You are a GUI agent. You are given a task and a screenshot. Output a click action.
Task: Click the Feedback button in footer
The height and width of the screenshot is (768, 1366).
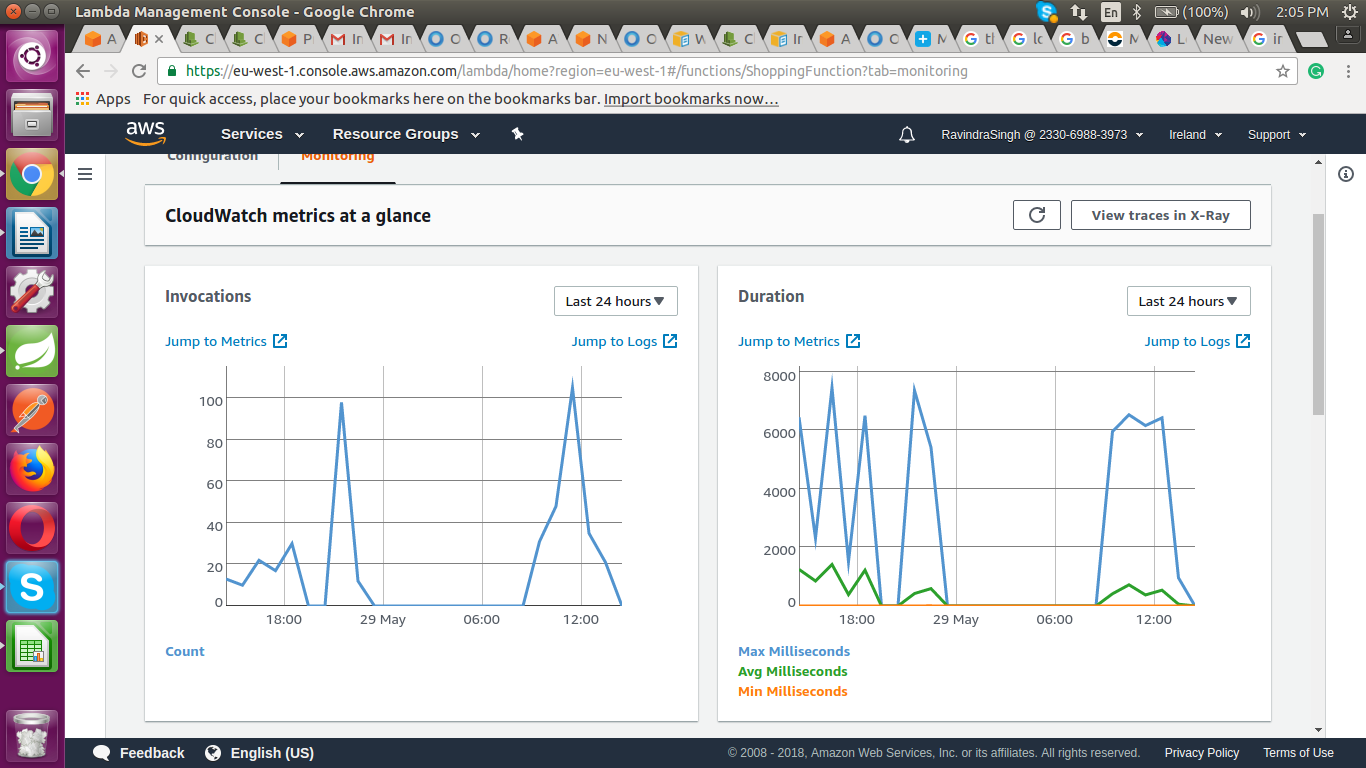139,753
